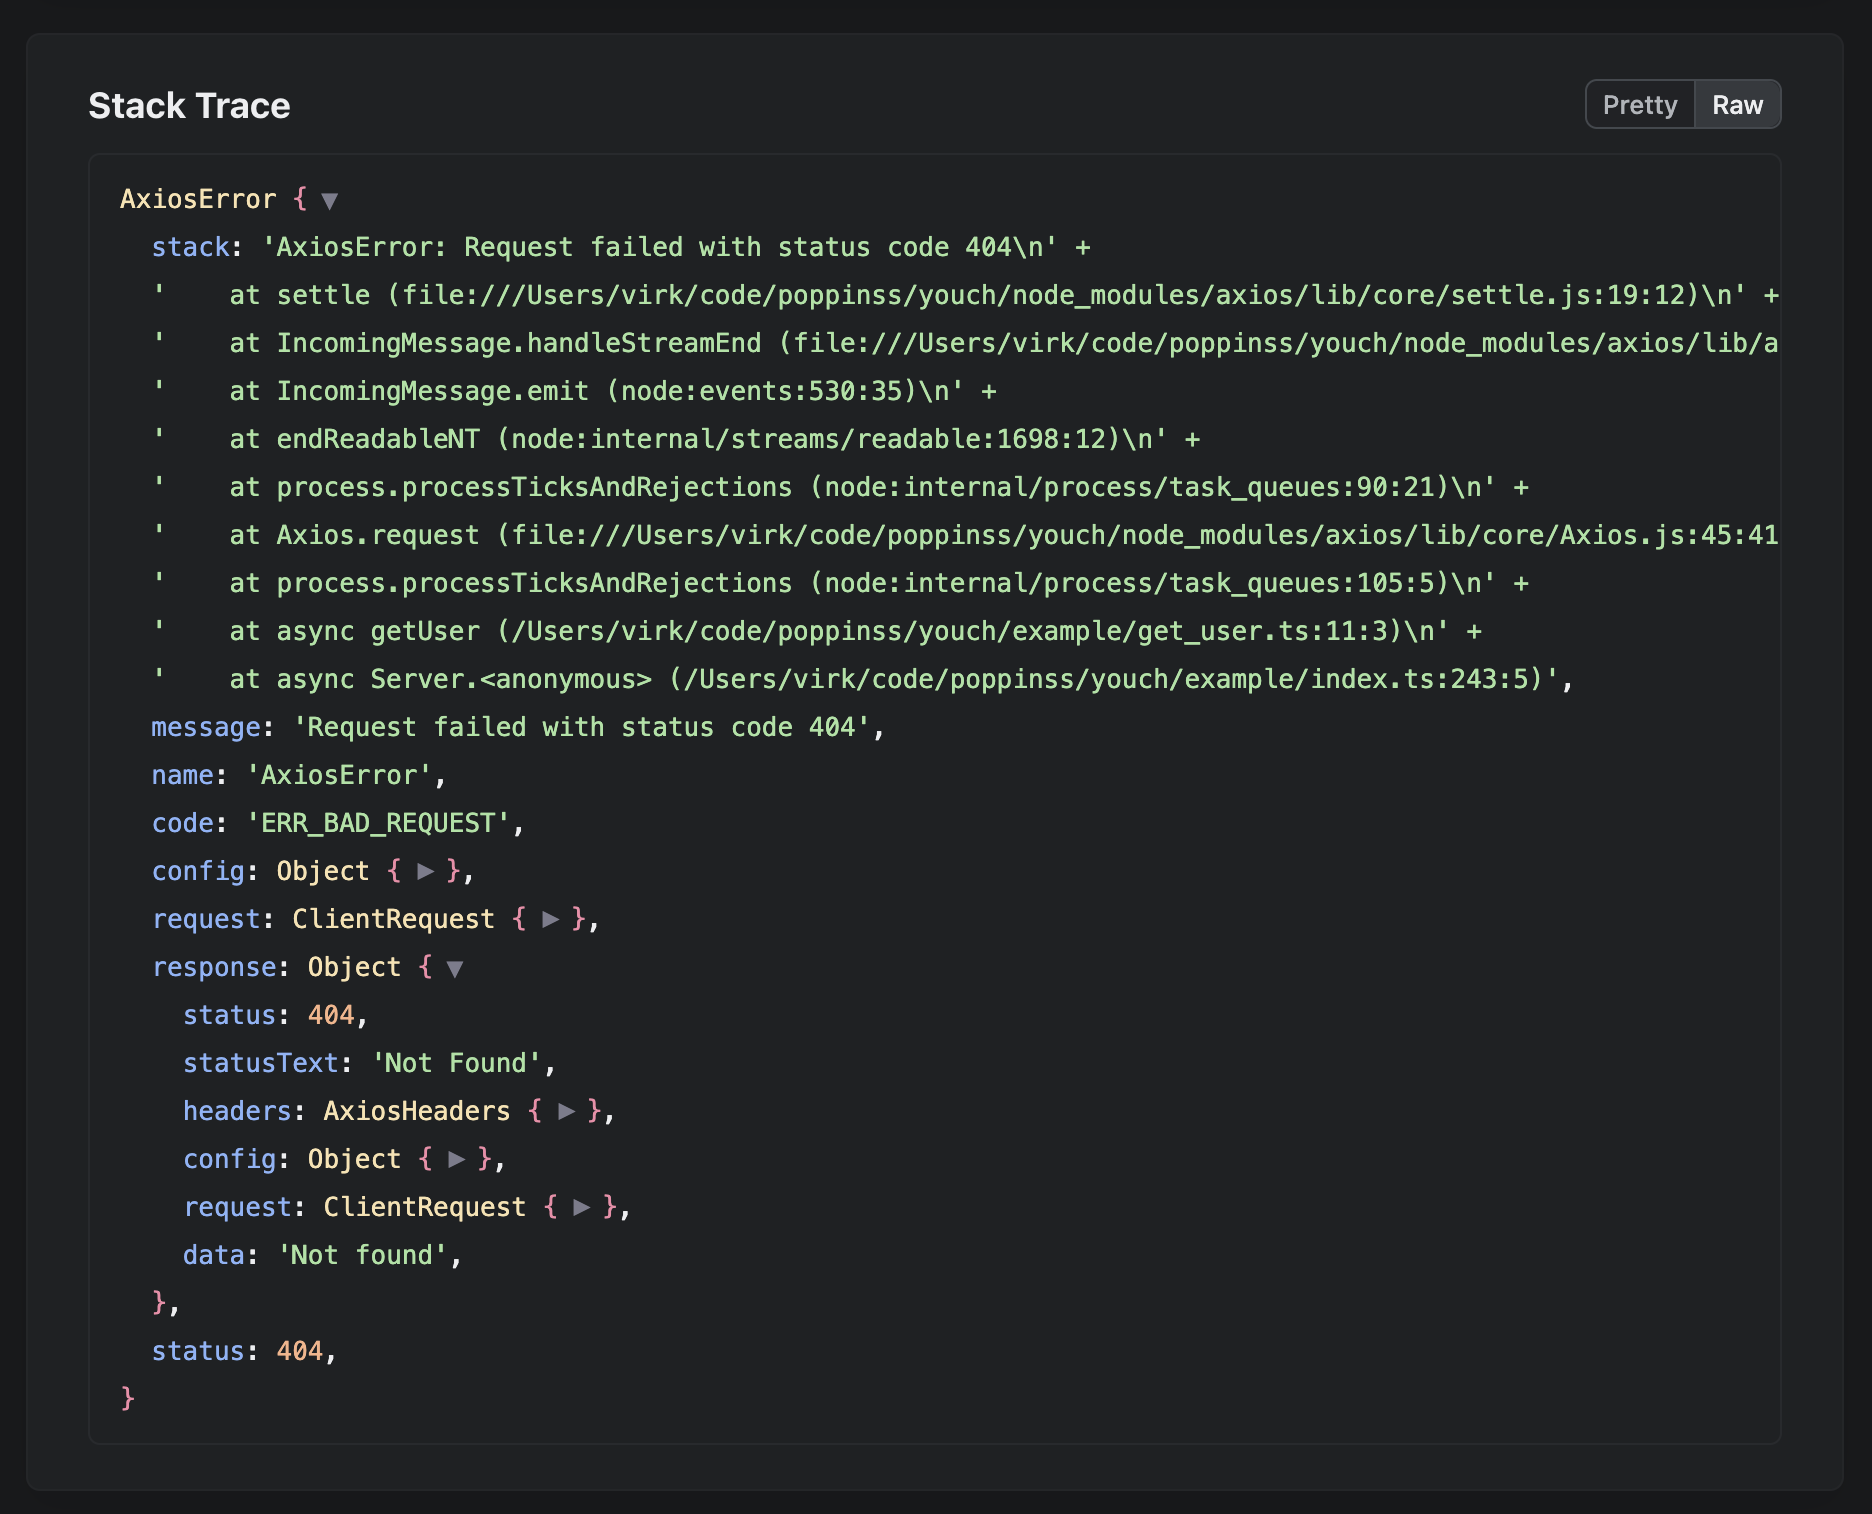Image resolution: width=1872 pixels, height=1514 pixels.
Task: Click the 'ERR_BAD_REQUEST' value
Action: pos(378,823)
